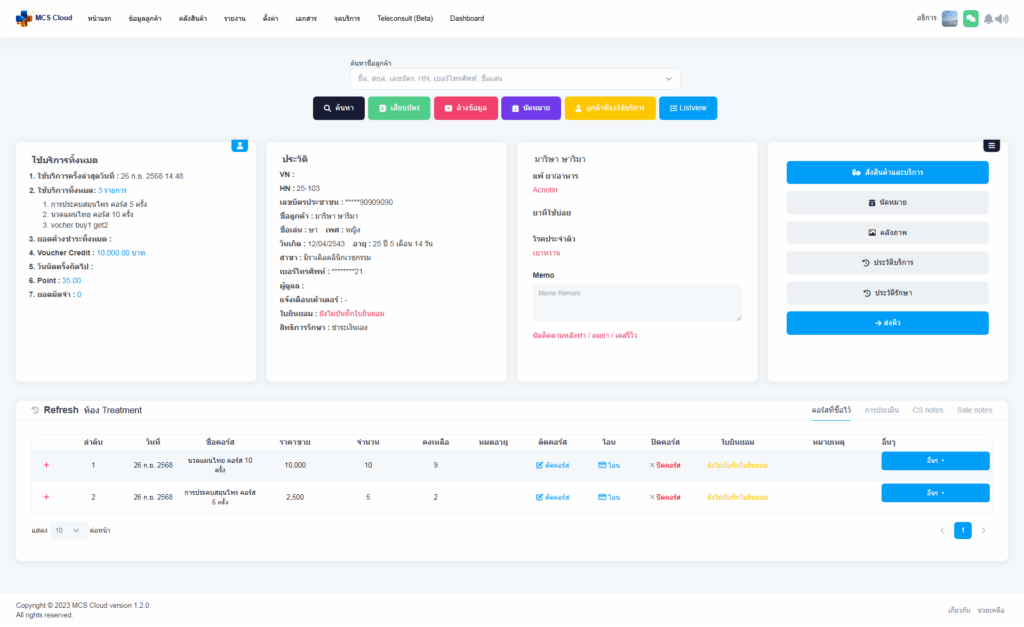
Task: Click the notification bell icon
Action: pyautogui.click(x=989, y=19)
